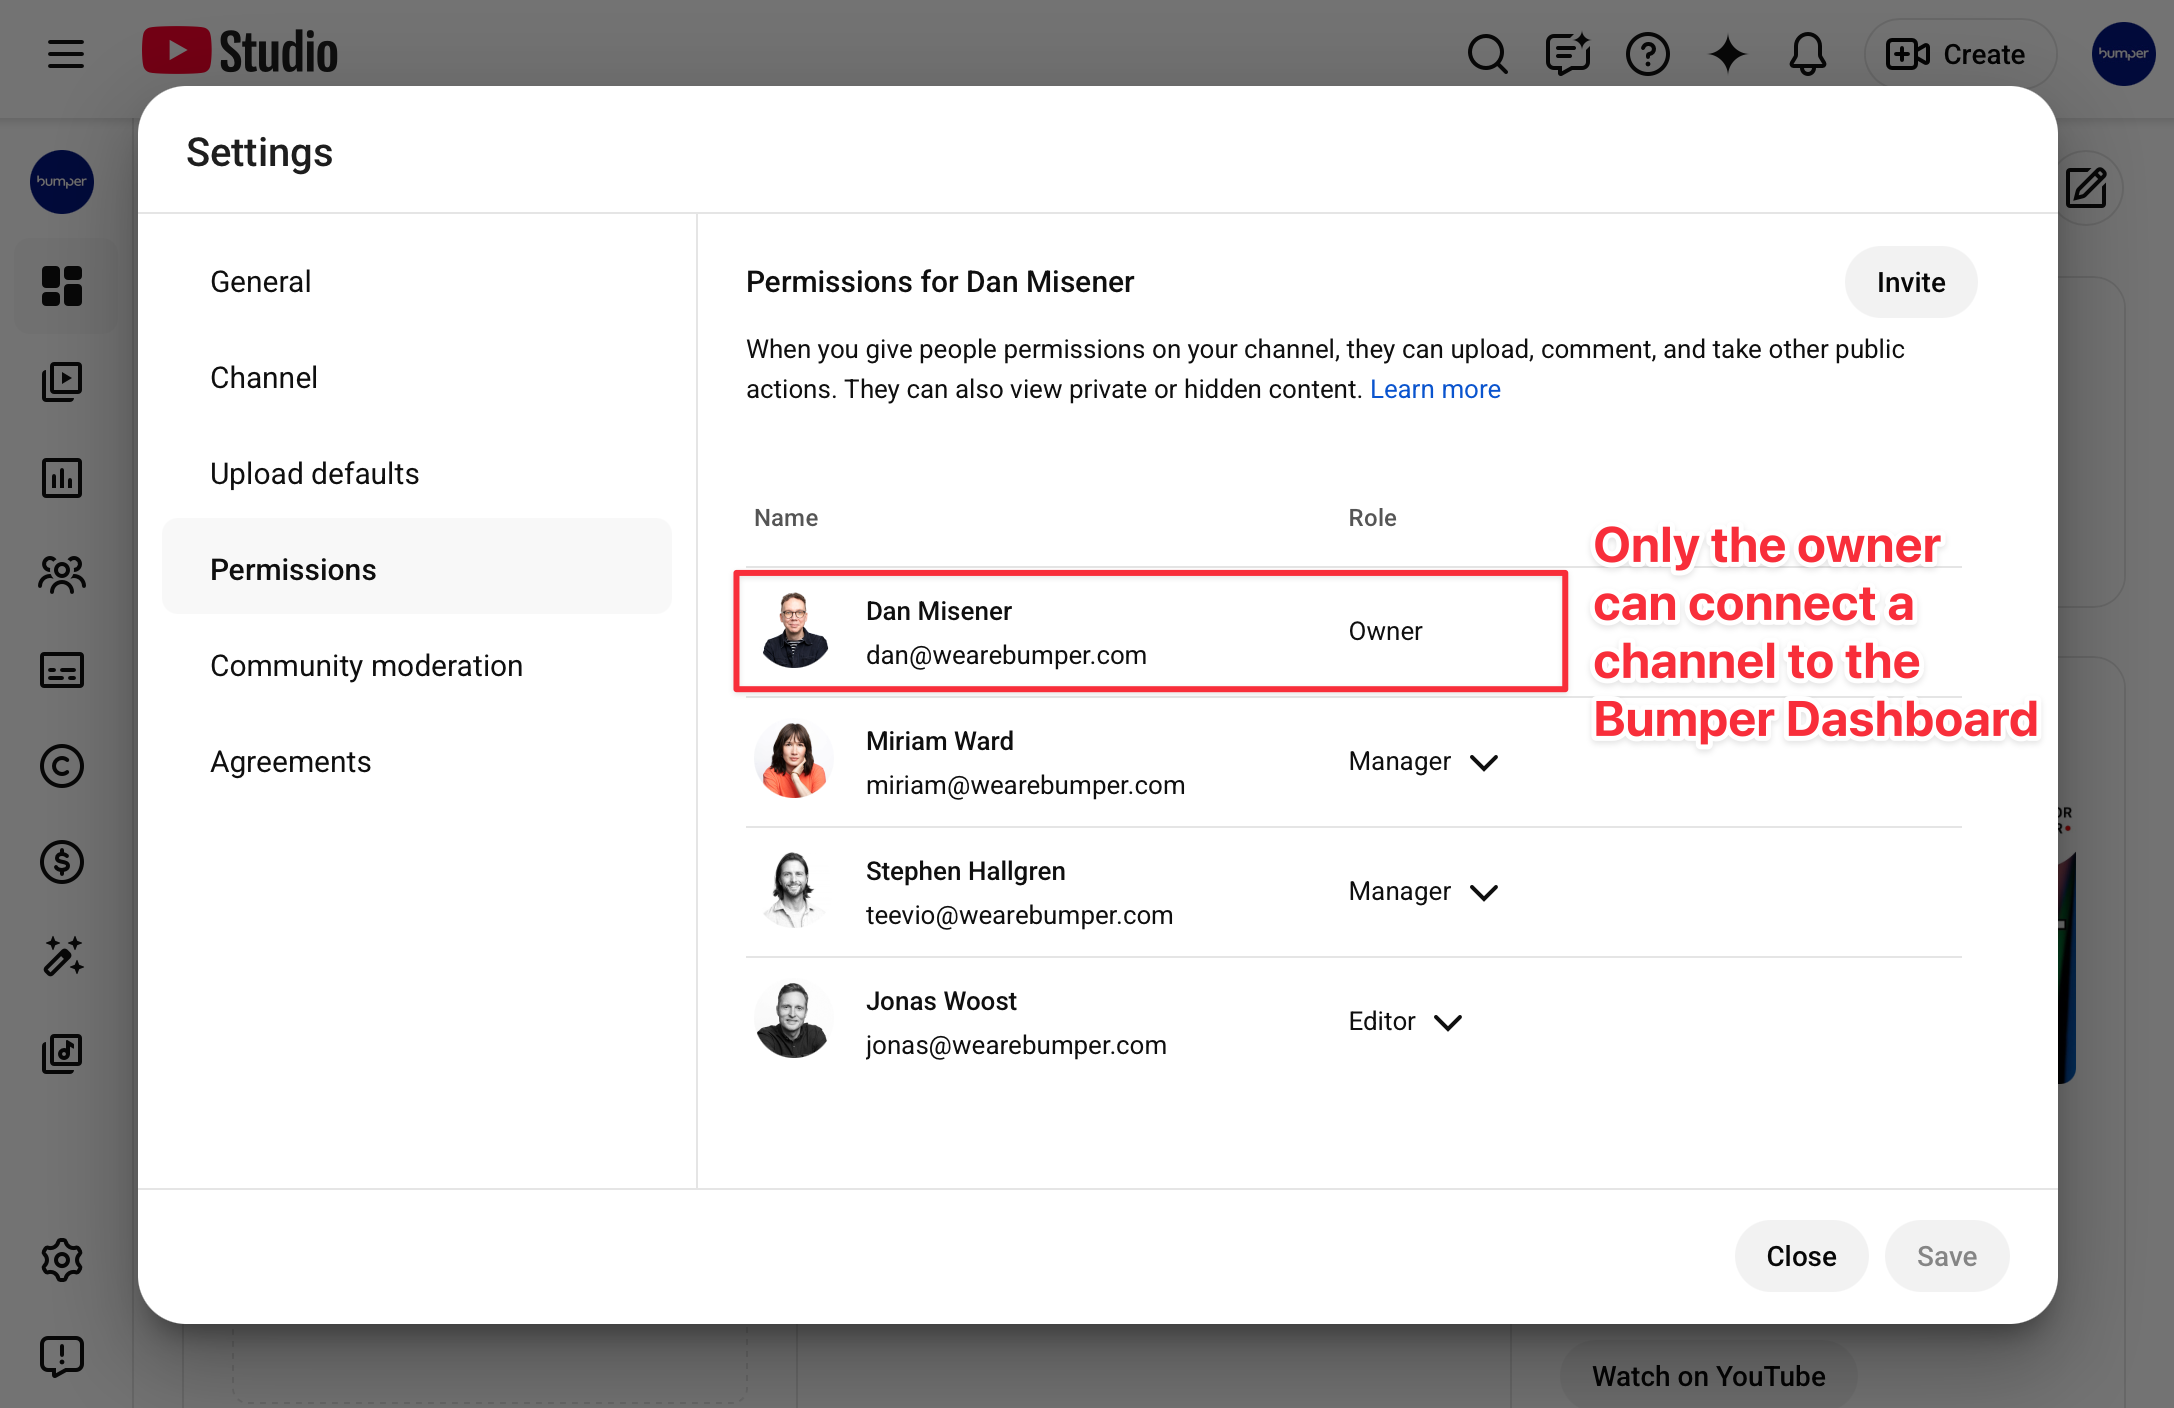
Task: Open the Community section icon
Action: [x=62, y=574]
